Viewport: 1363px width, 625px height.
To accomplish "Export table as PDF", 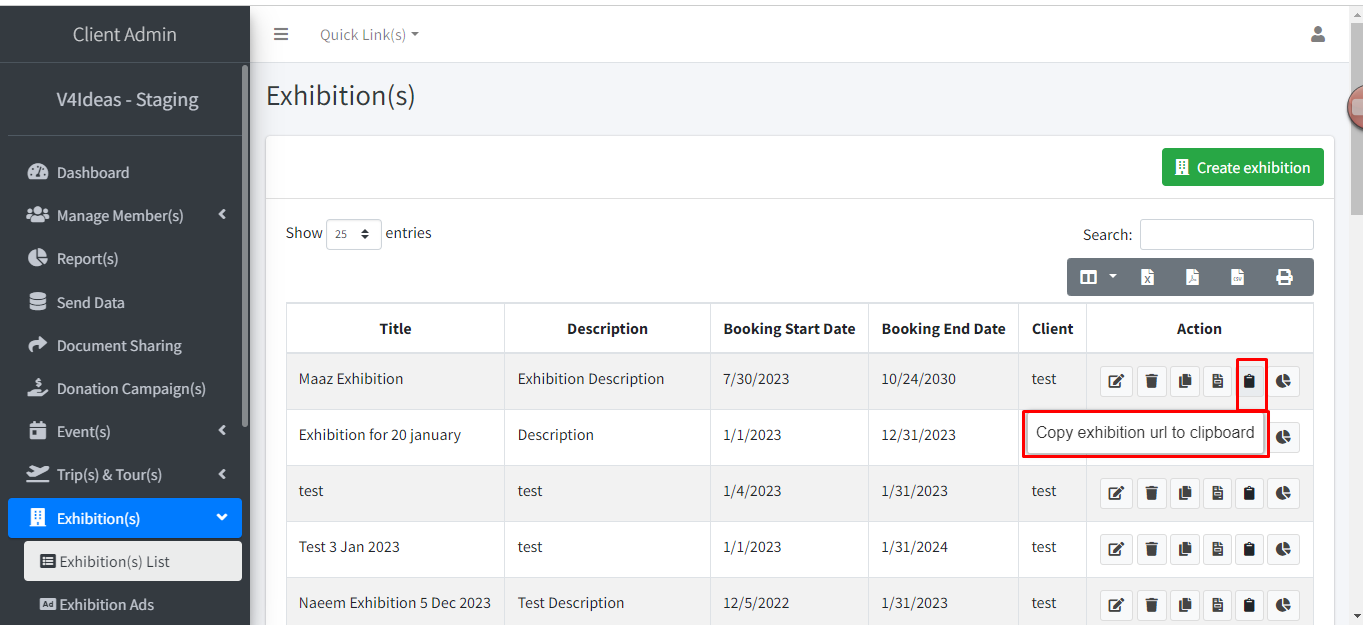I will 1192,277.
